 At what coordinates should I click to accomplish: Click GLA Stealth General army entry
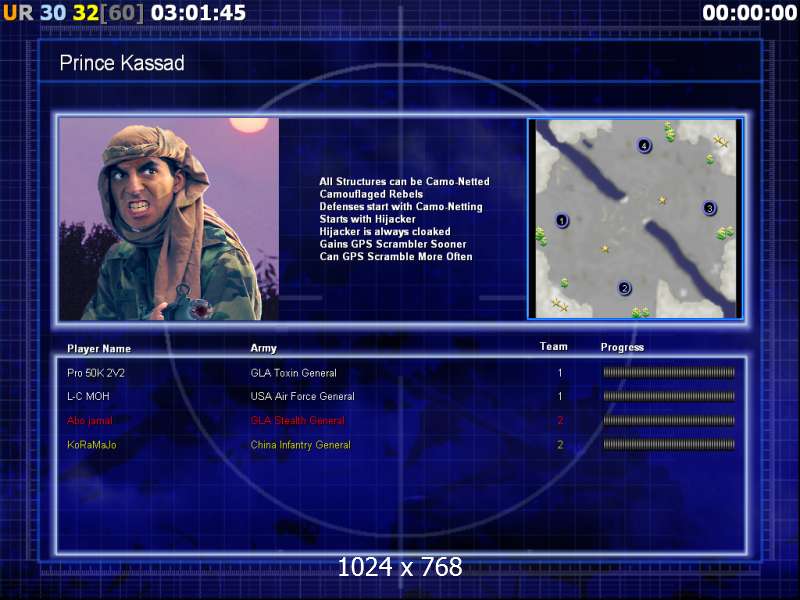coord(297,420)
